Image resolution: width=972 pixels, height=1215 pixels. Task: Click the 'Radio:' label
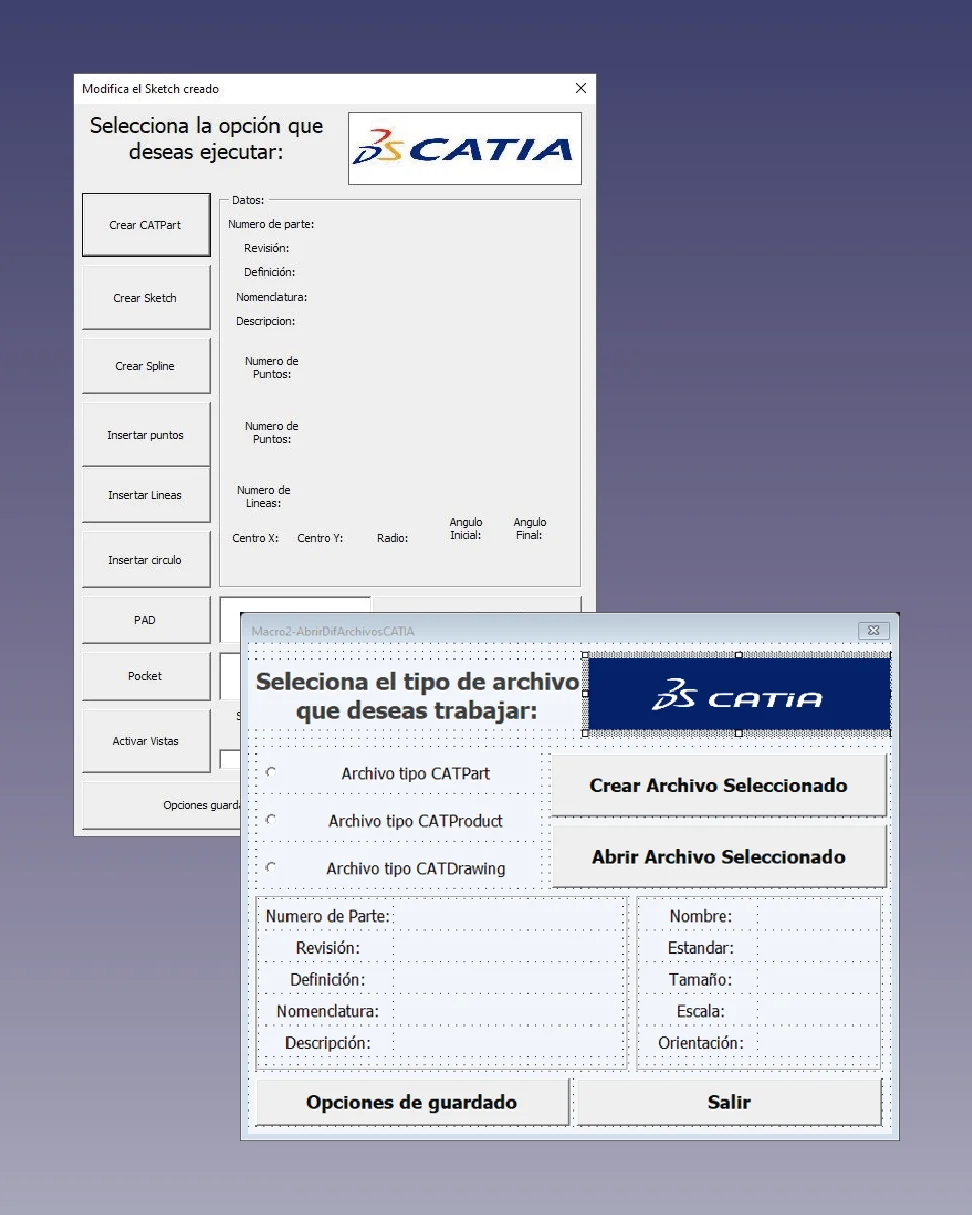(x=393, y=538)
